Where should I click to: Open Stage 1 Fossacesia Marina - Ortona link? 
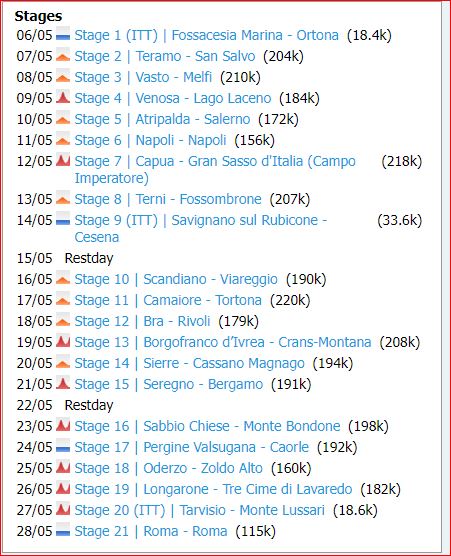coord(206,35)
